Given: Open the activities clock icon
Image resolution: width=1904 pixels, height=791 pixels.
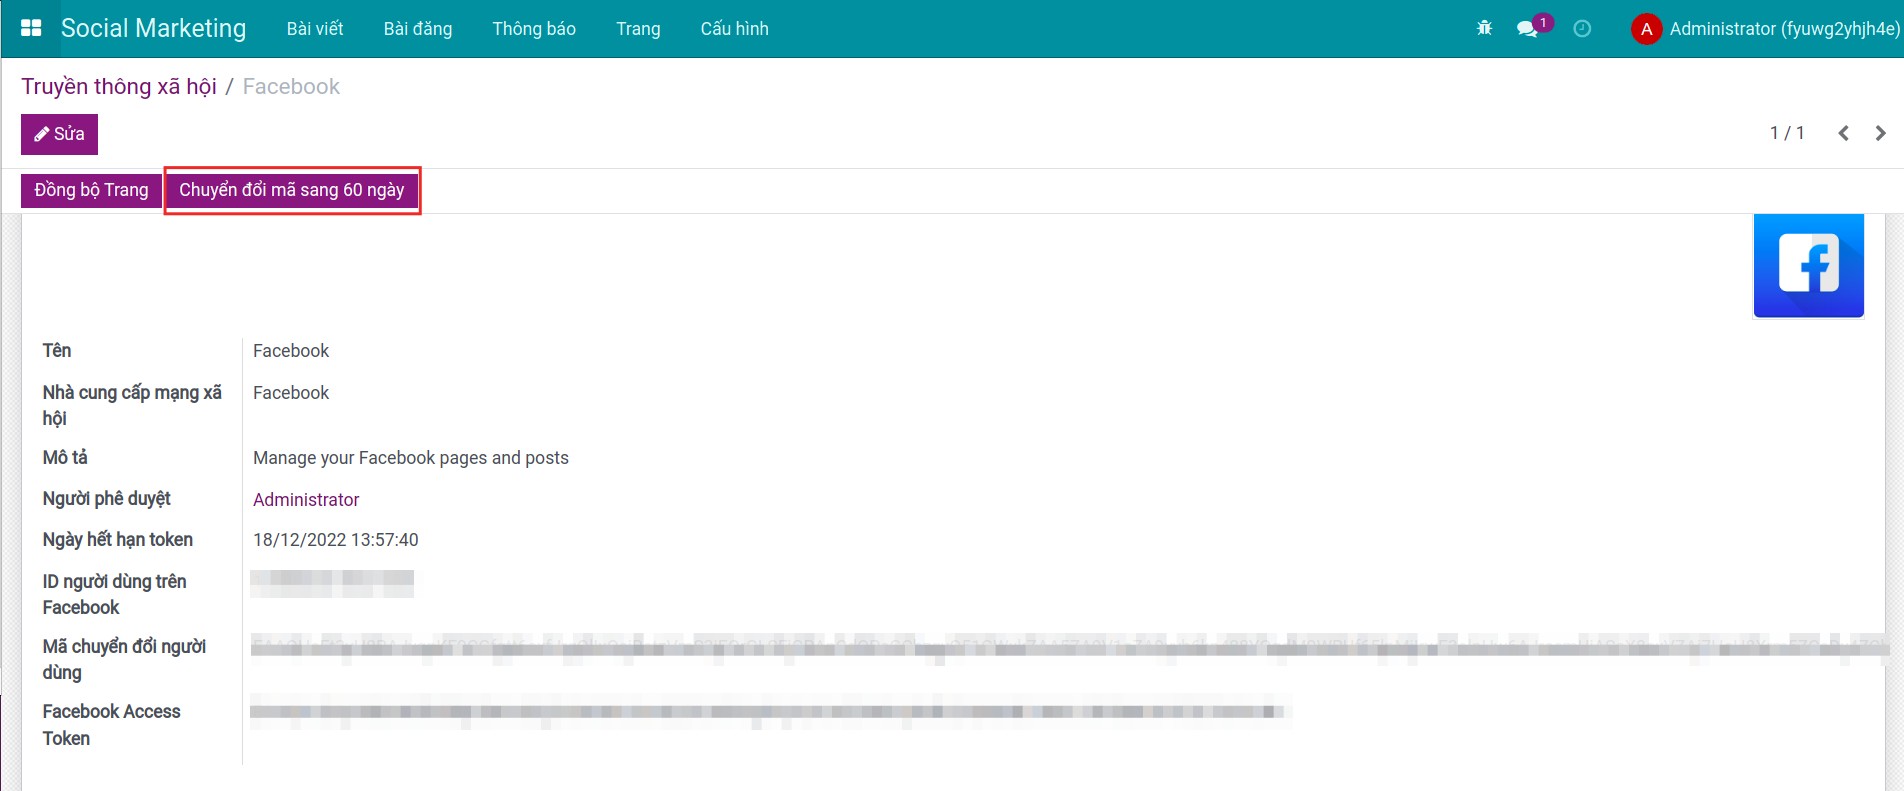Looking at the screenshot, I should pyautogui.click(x=1582, y=29).
